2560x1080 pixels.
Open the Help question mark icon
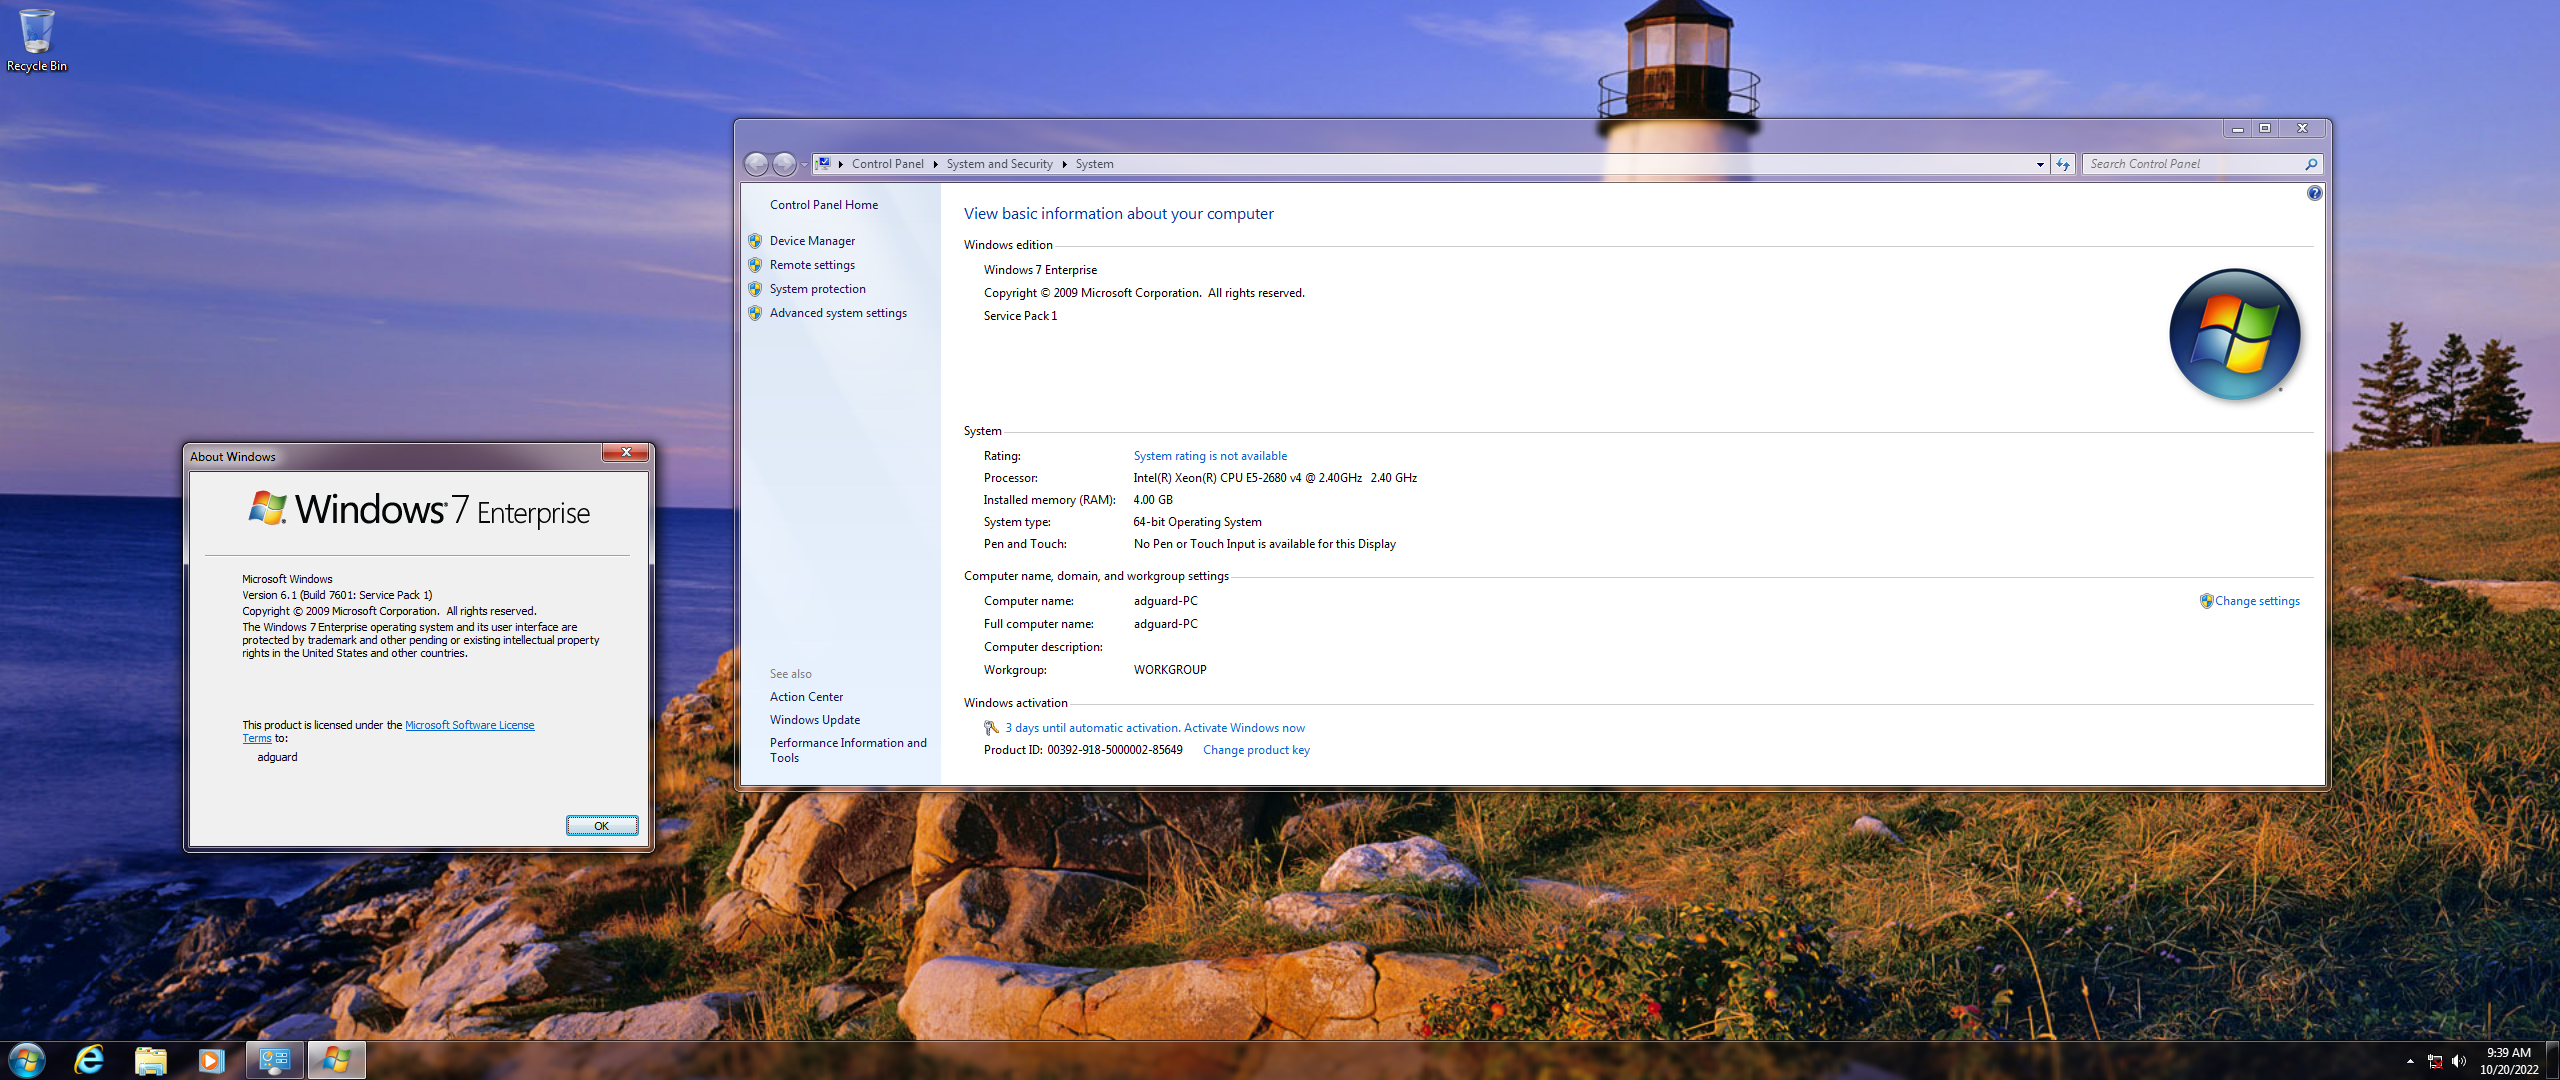(2314, 193)
